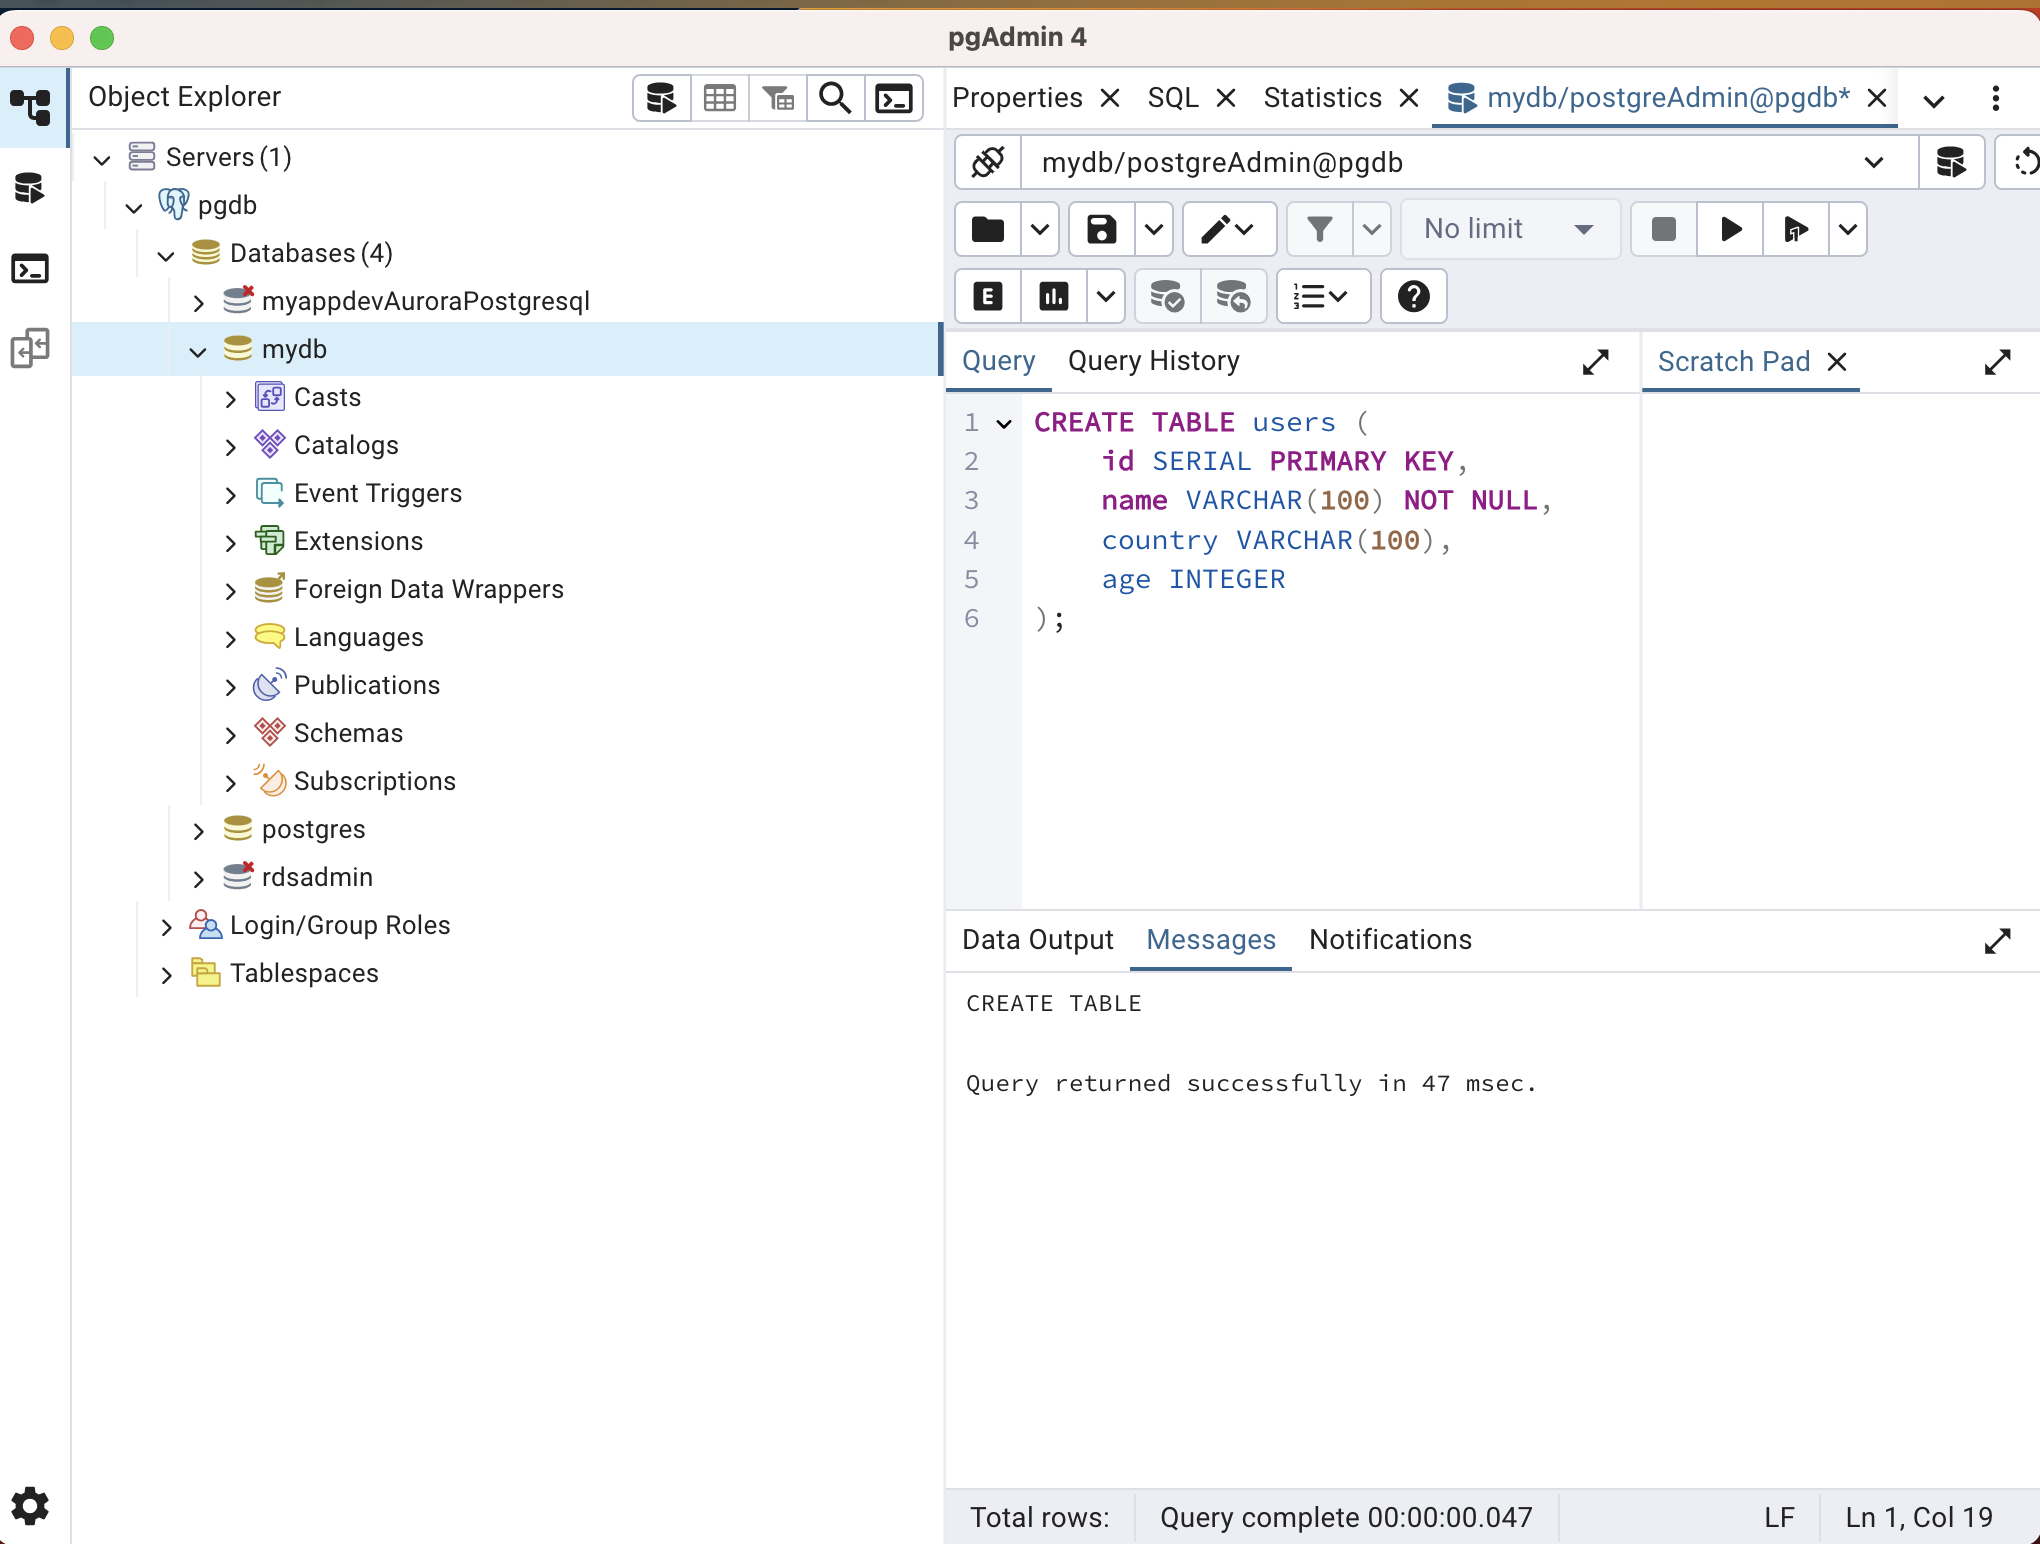Maximize the Messages output panel
Image resolution: width=2040 pixels, height=1544 pixels.
(x=1998, y=941)
